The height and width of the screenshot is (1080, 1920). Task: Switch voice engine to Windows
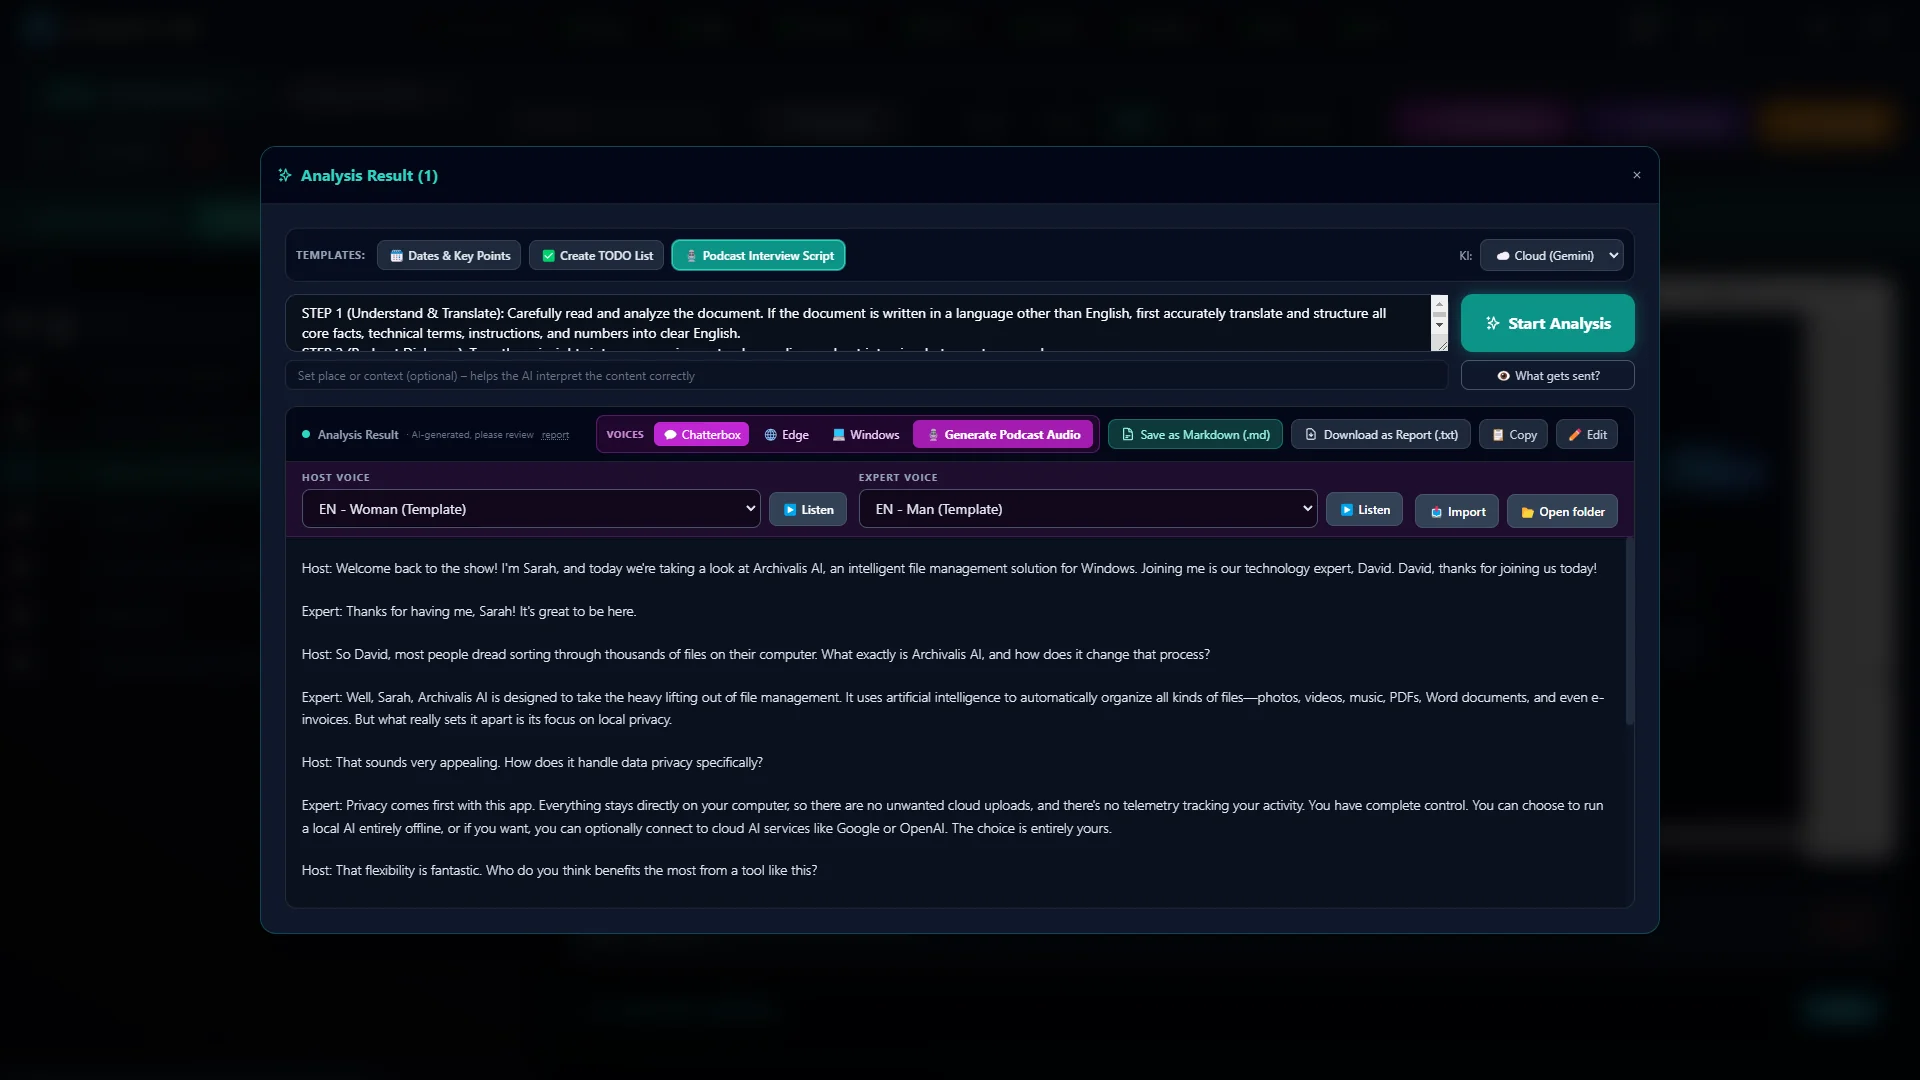[866, 435]
